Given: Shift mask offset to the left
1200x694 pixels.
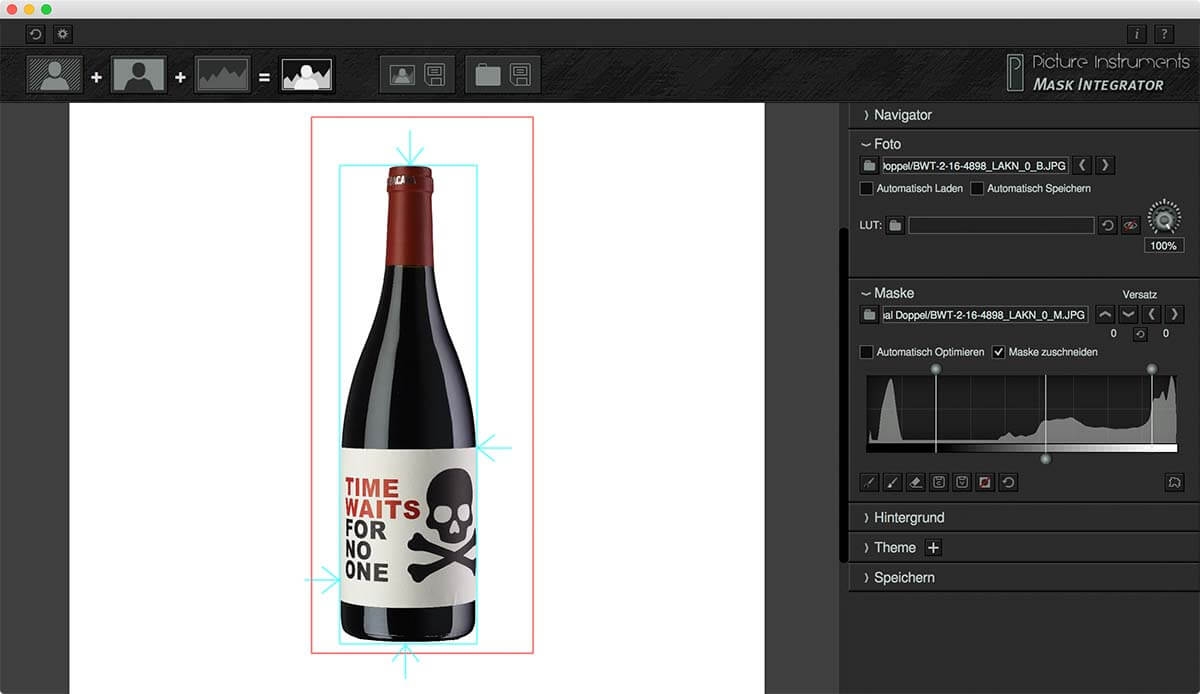Looking at the screenshot, I should point(1152,314).
